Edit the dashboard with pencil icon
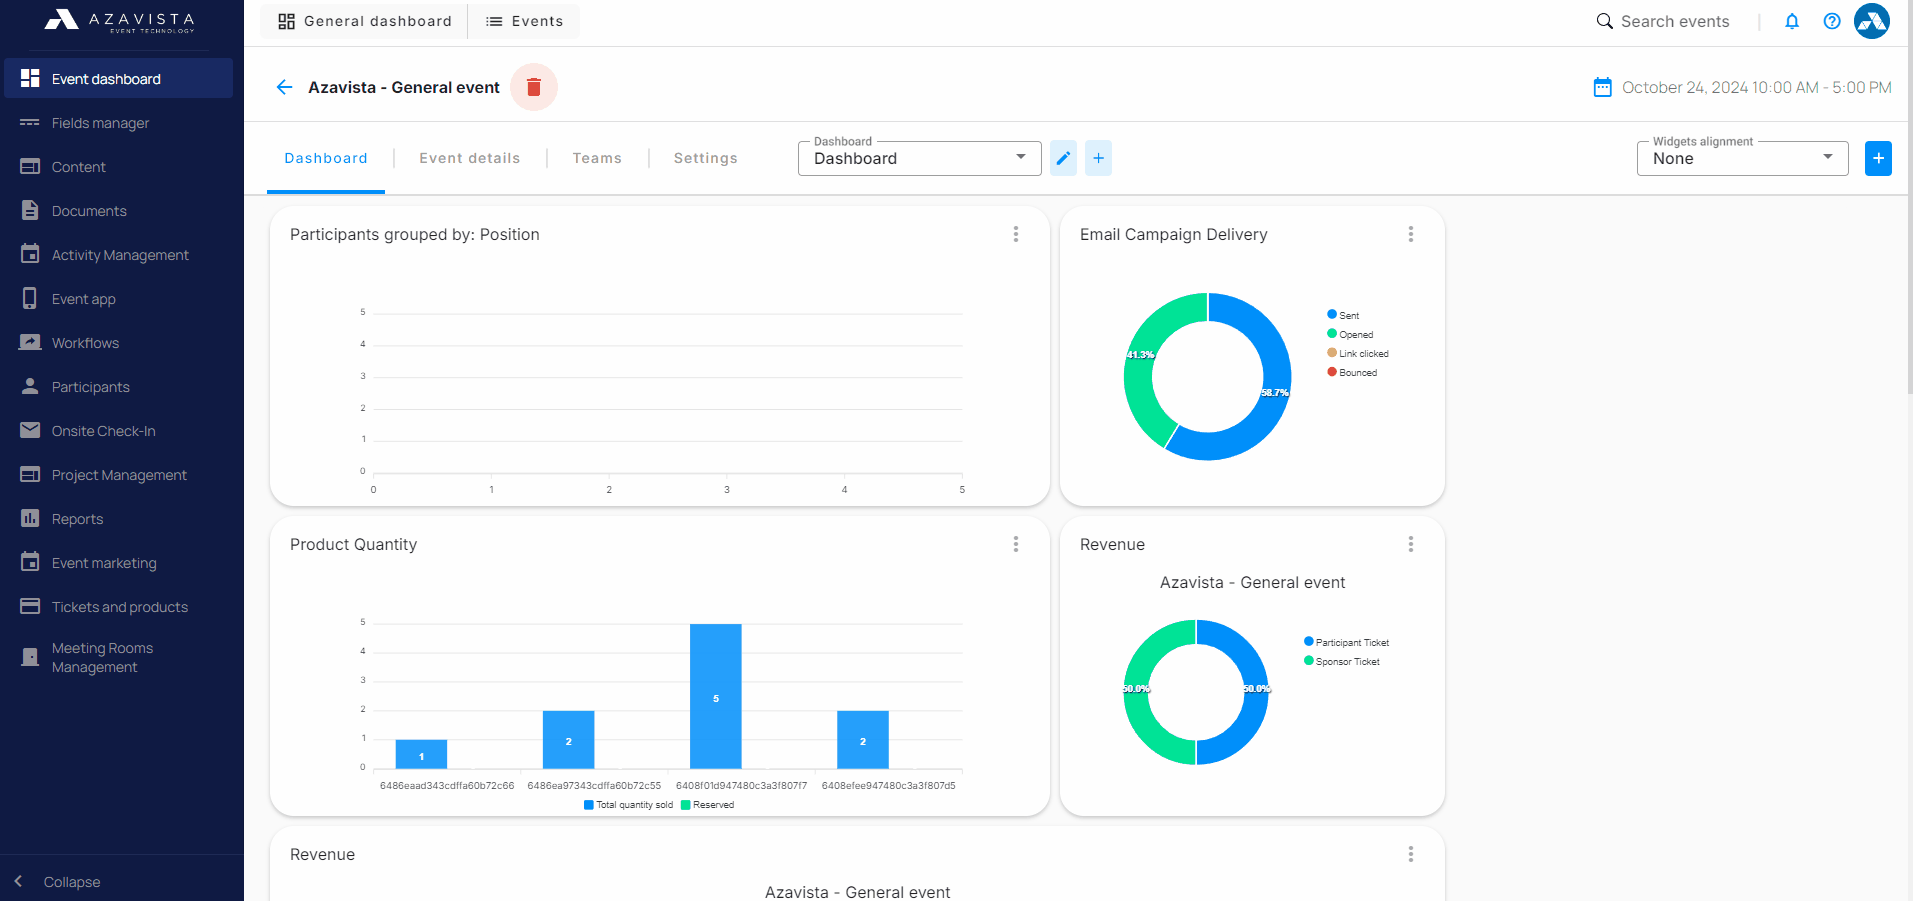The image size is (1913, 901). [x=1063, y=158]
